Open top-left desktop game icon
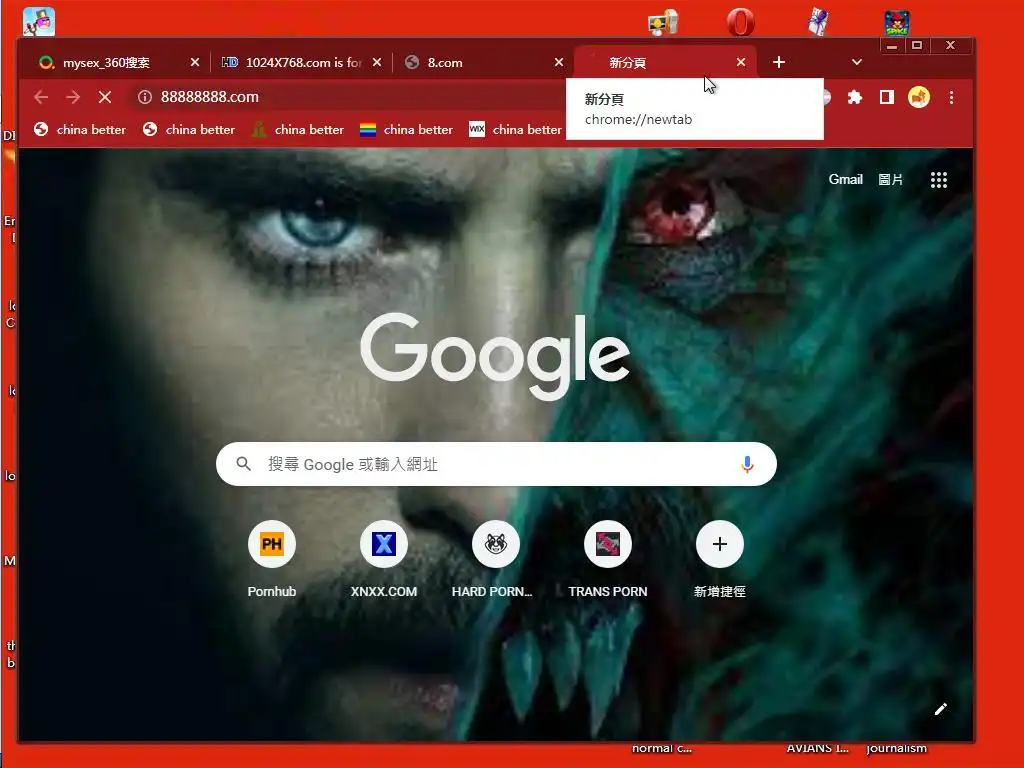1024x768 pixels. tap(39, 22)
